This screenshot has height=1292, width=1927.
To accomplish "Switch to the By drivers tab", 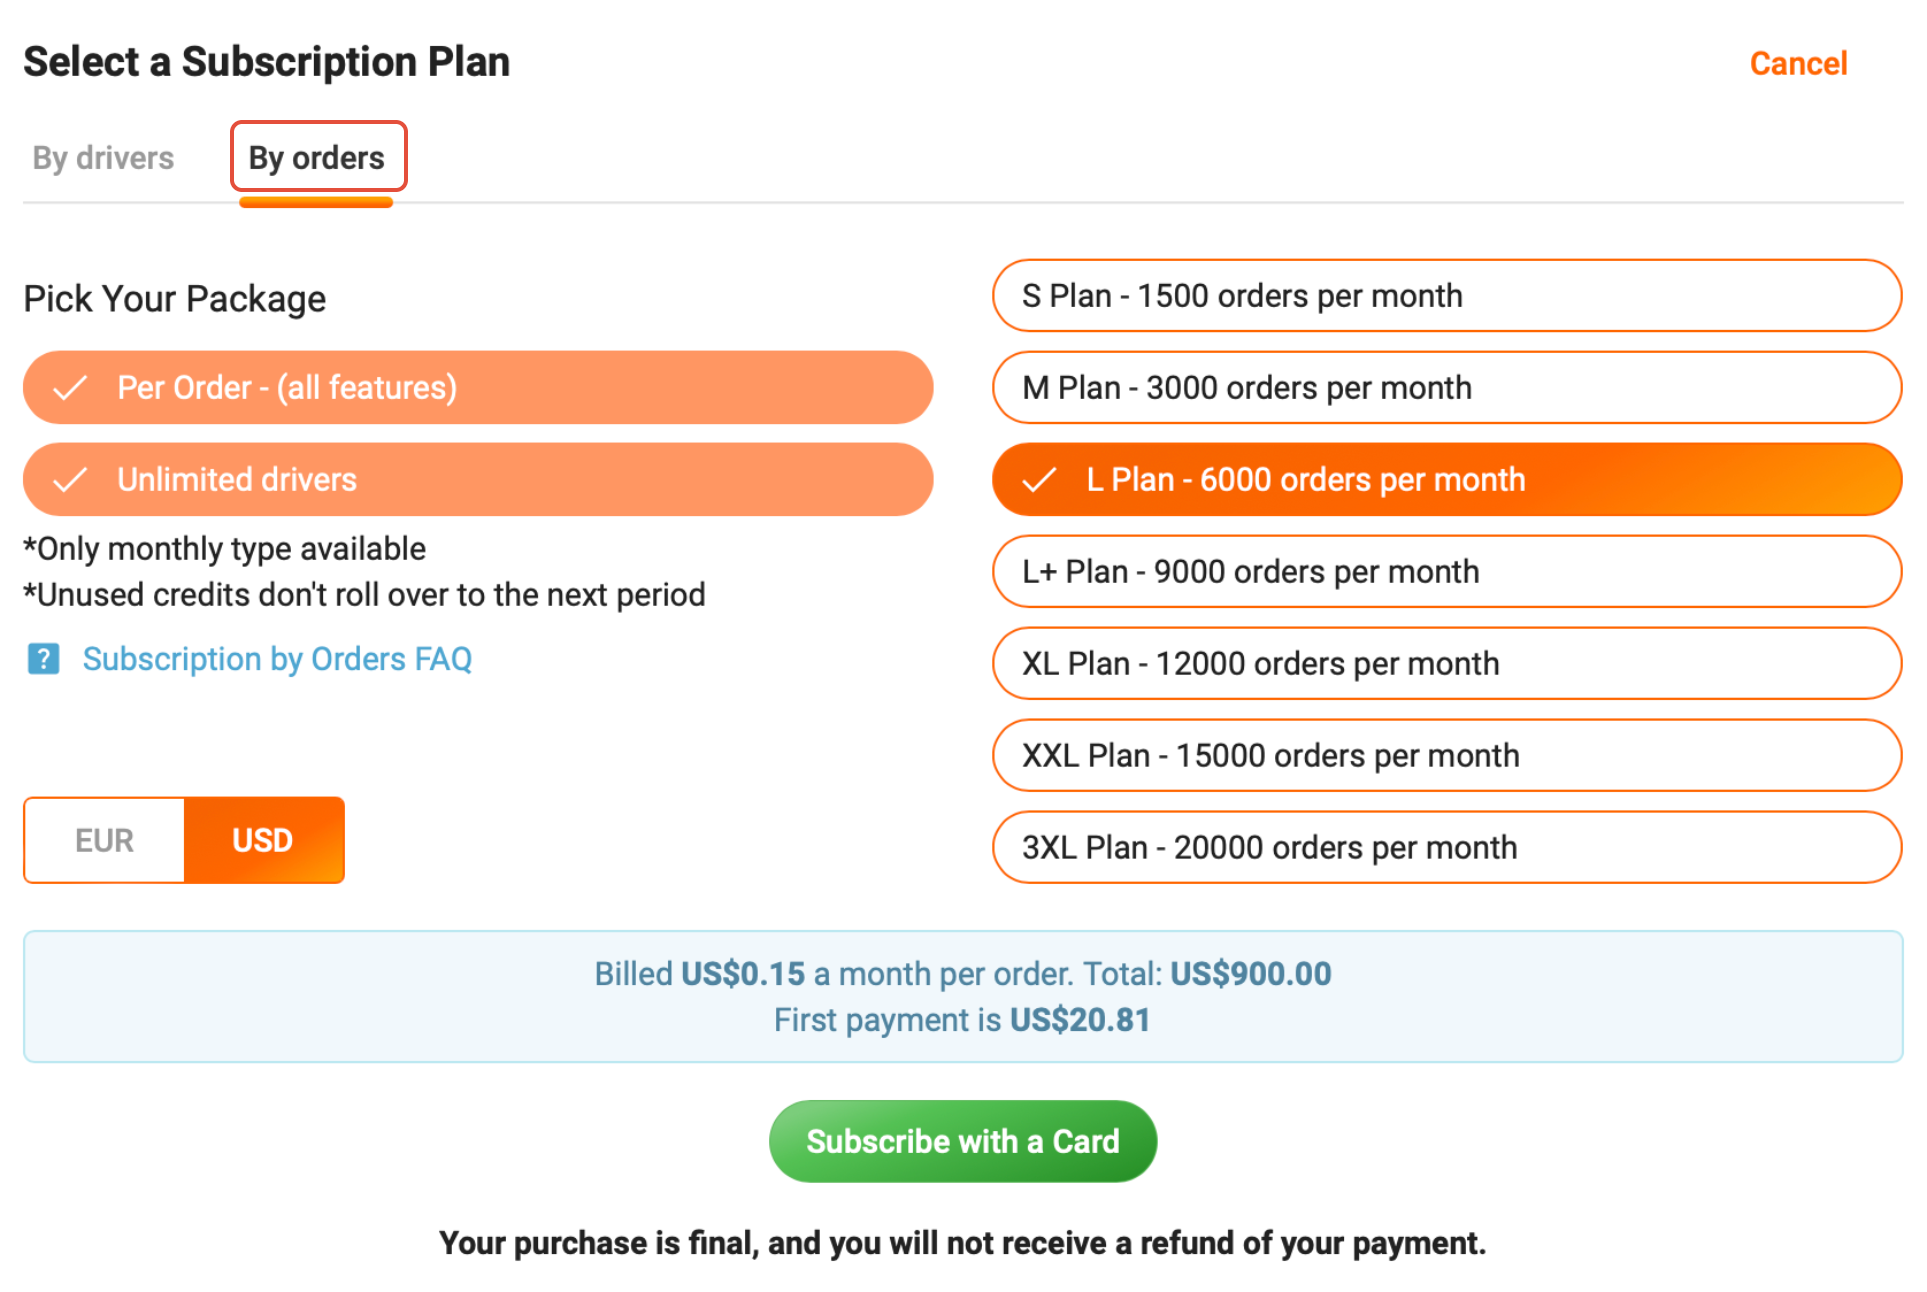I will (103, 158).
